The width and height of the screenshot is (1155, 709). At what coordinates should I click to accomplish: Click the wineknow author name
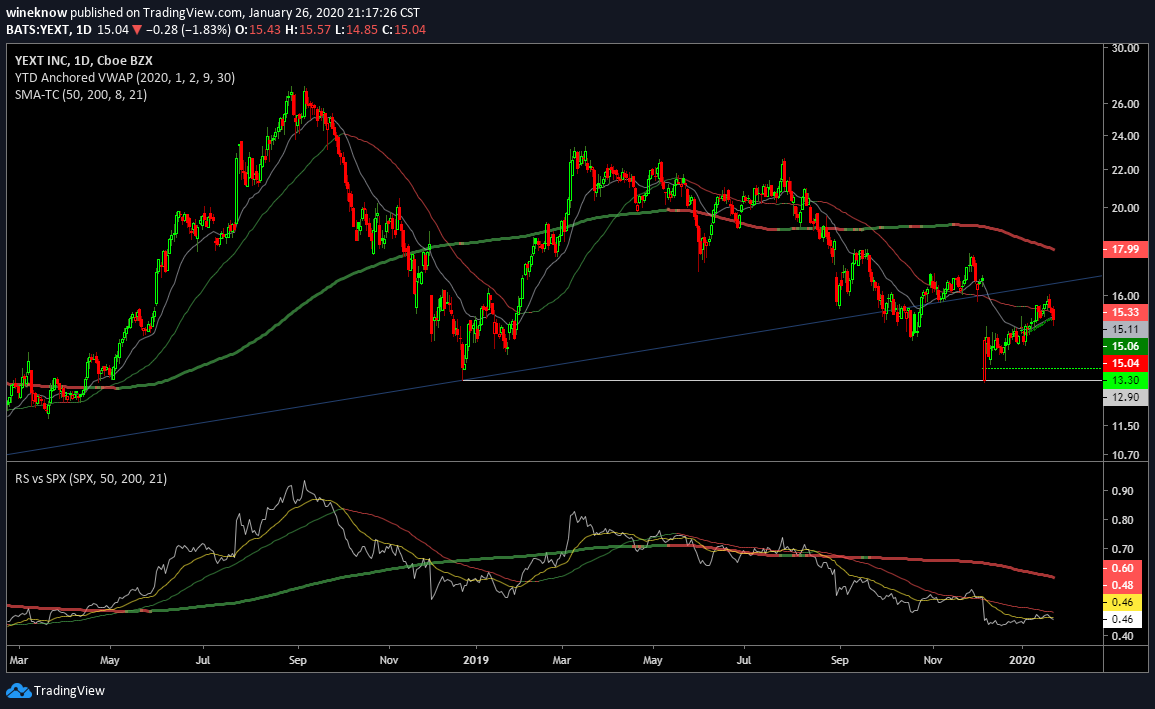pos(36,13)
